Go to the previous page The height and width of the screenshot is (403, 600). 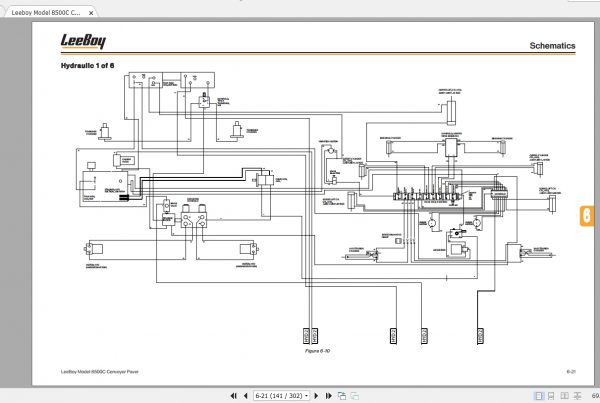point(245,396)
